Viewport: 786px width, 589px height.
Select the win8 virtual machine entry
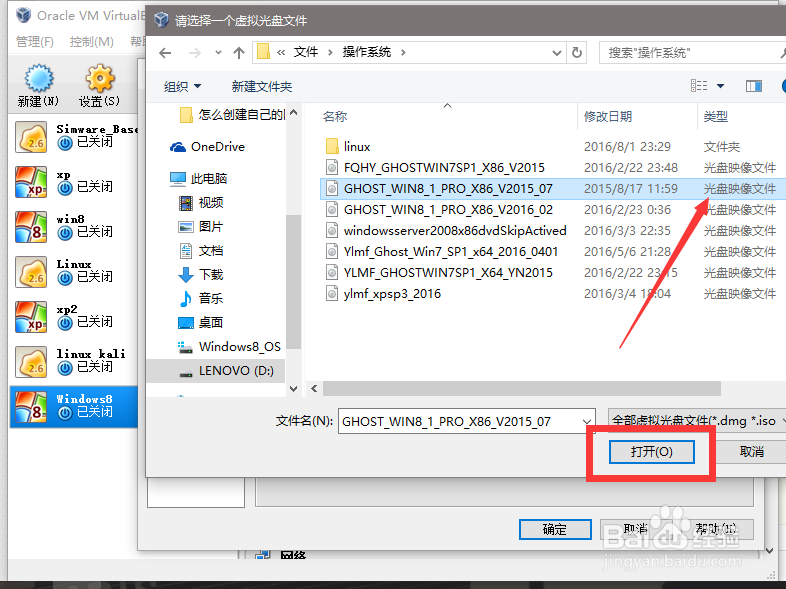point(75,227)
